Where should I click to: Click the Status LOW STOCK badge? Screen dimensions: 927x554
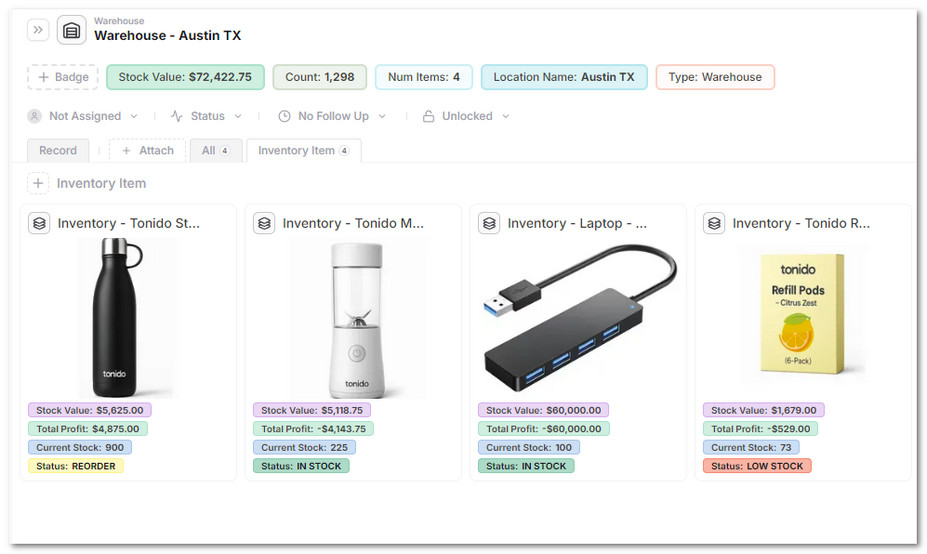(x=757, y=466)
